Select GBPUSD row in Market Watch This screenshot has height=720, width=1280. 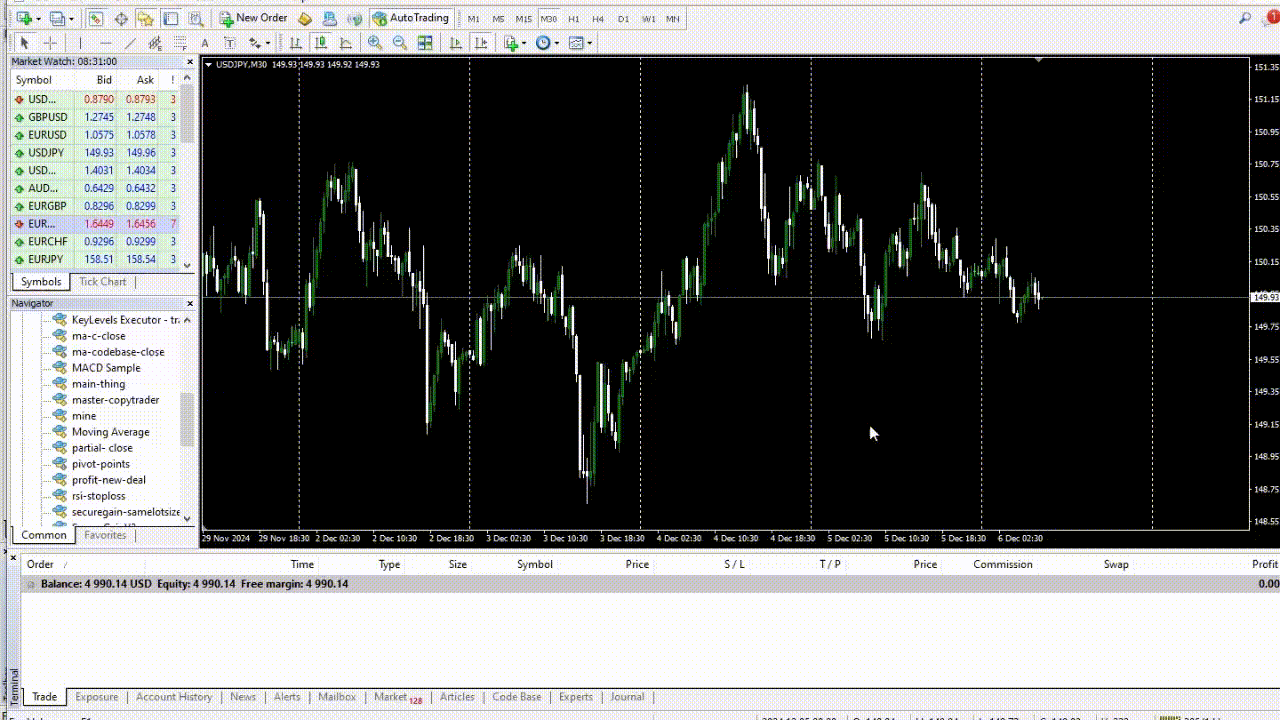tap(97, 117)
